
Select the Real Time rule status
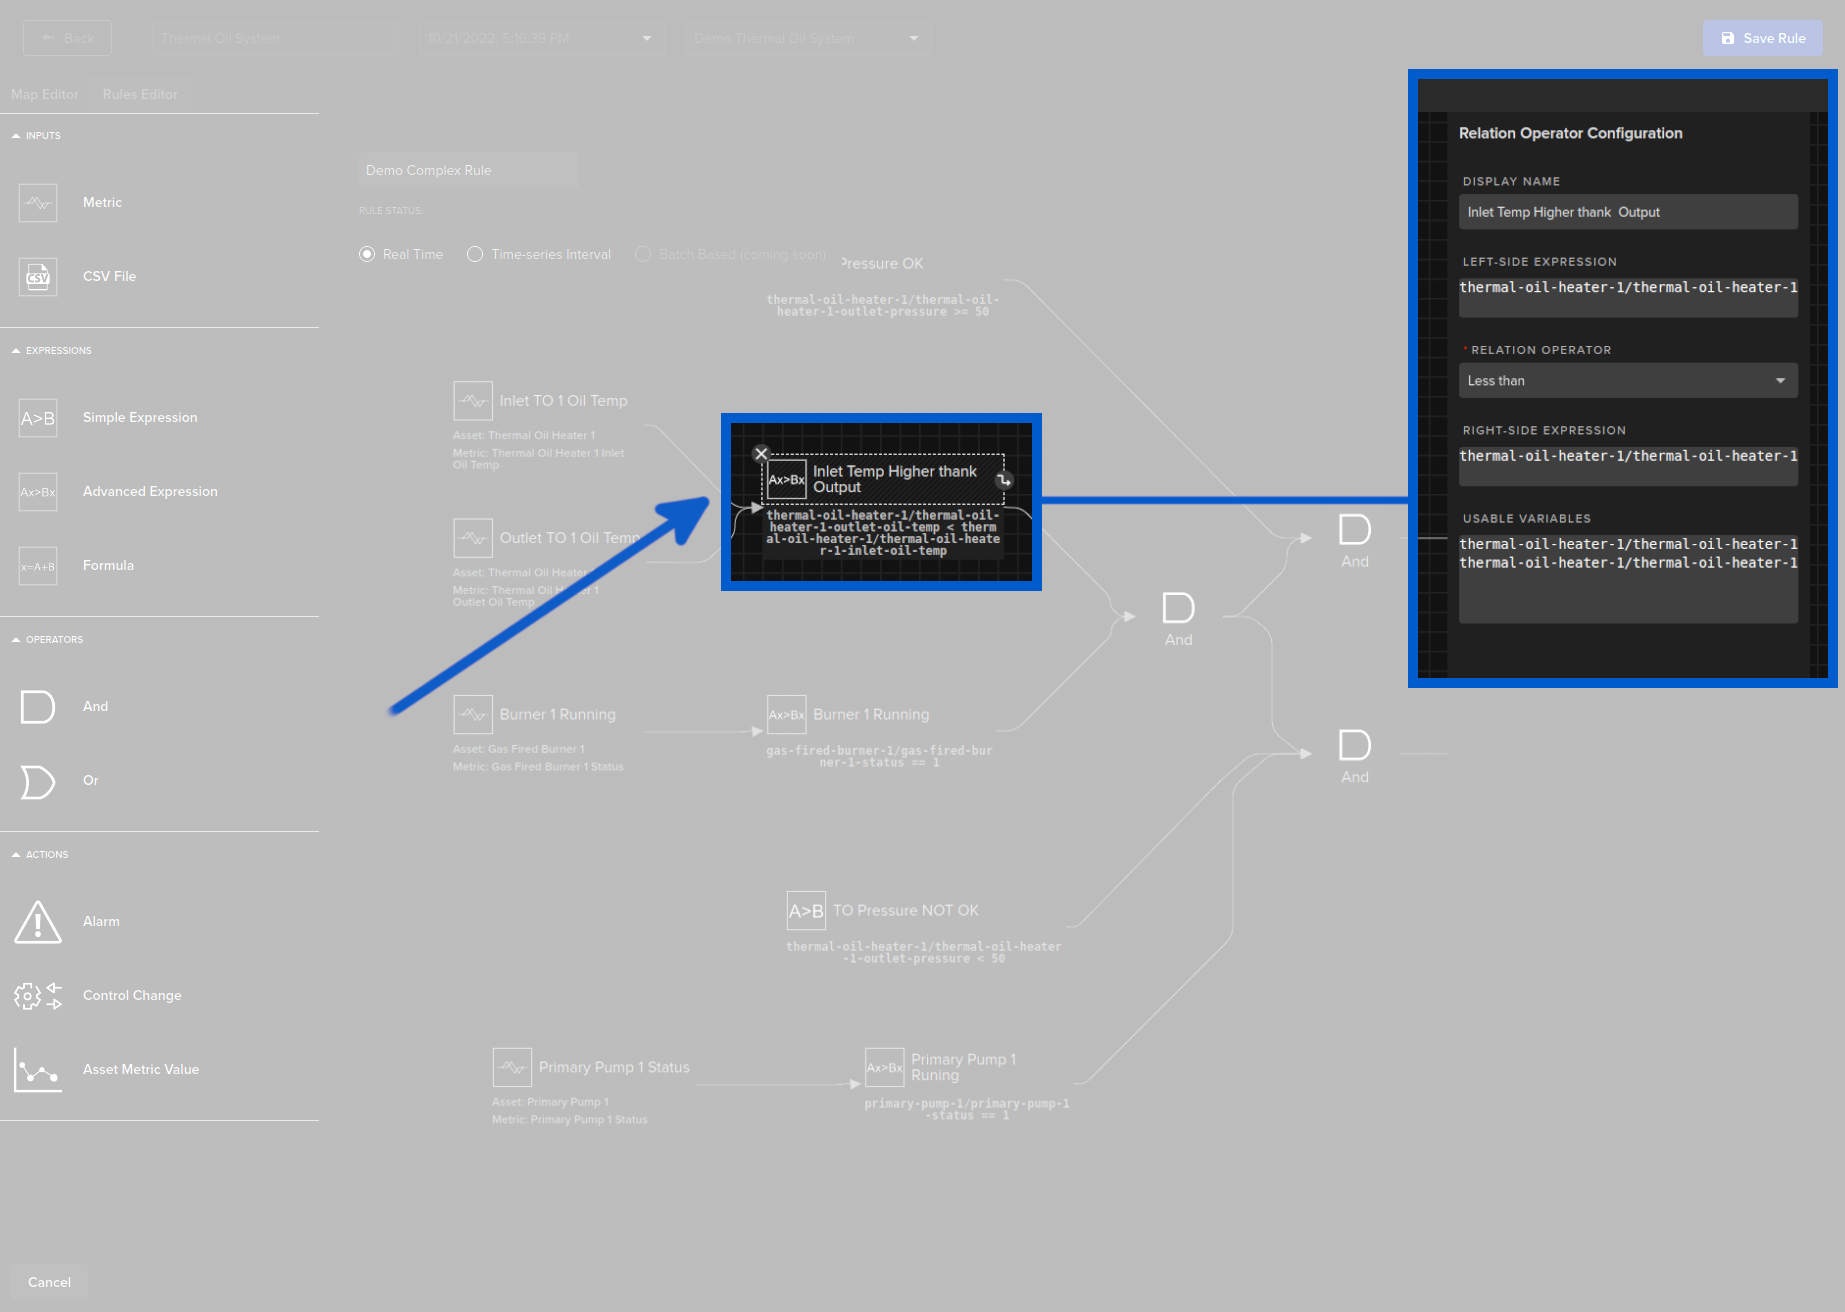(367, 254)
